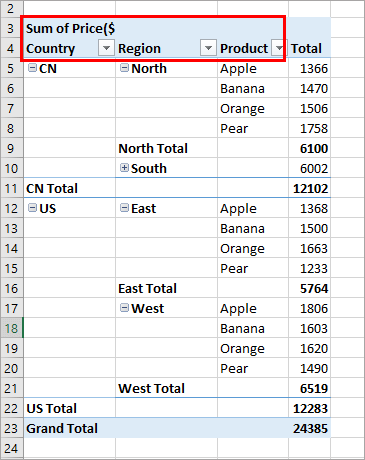The height and width of the screenshot is (460, 365).
Task: Click the US Total label cell
Action: pyautogui.click(x=70, y=408)
